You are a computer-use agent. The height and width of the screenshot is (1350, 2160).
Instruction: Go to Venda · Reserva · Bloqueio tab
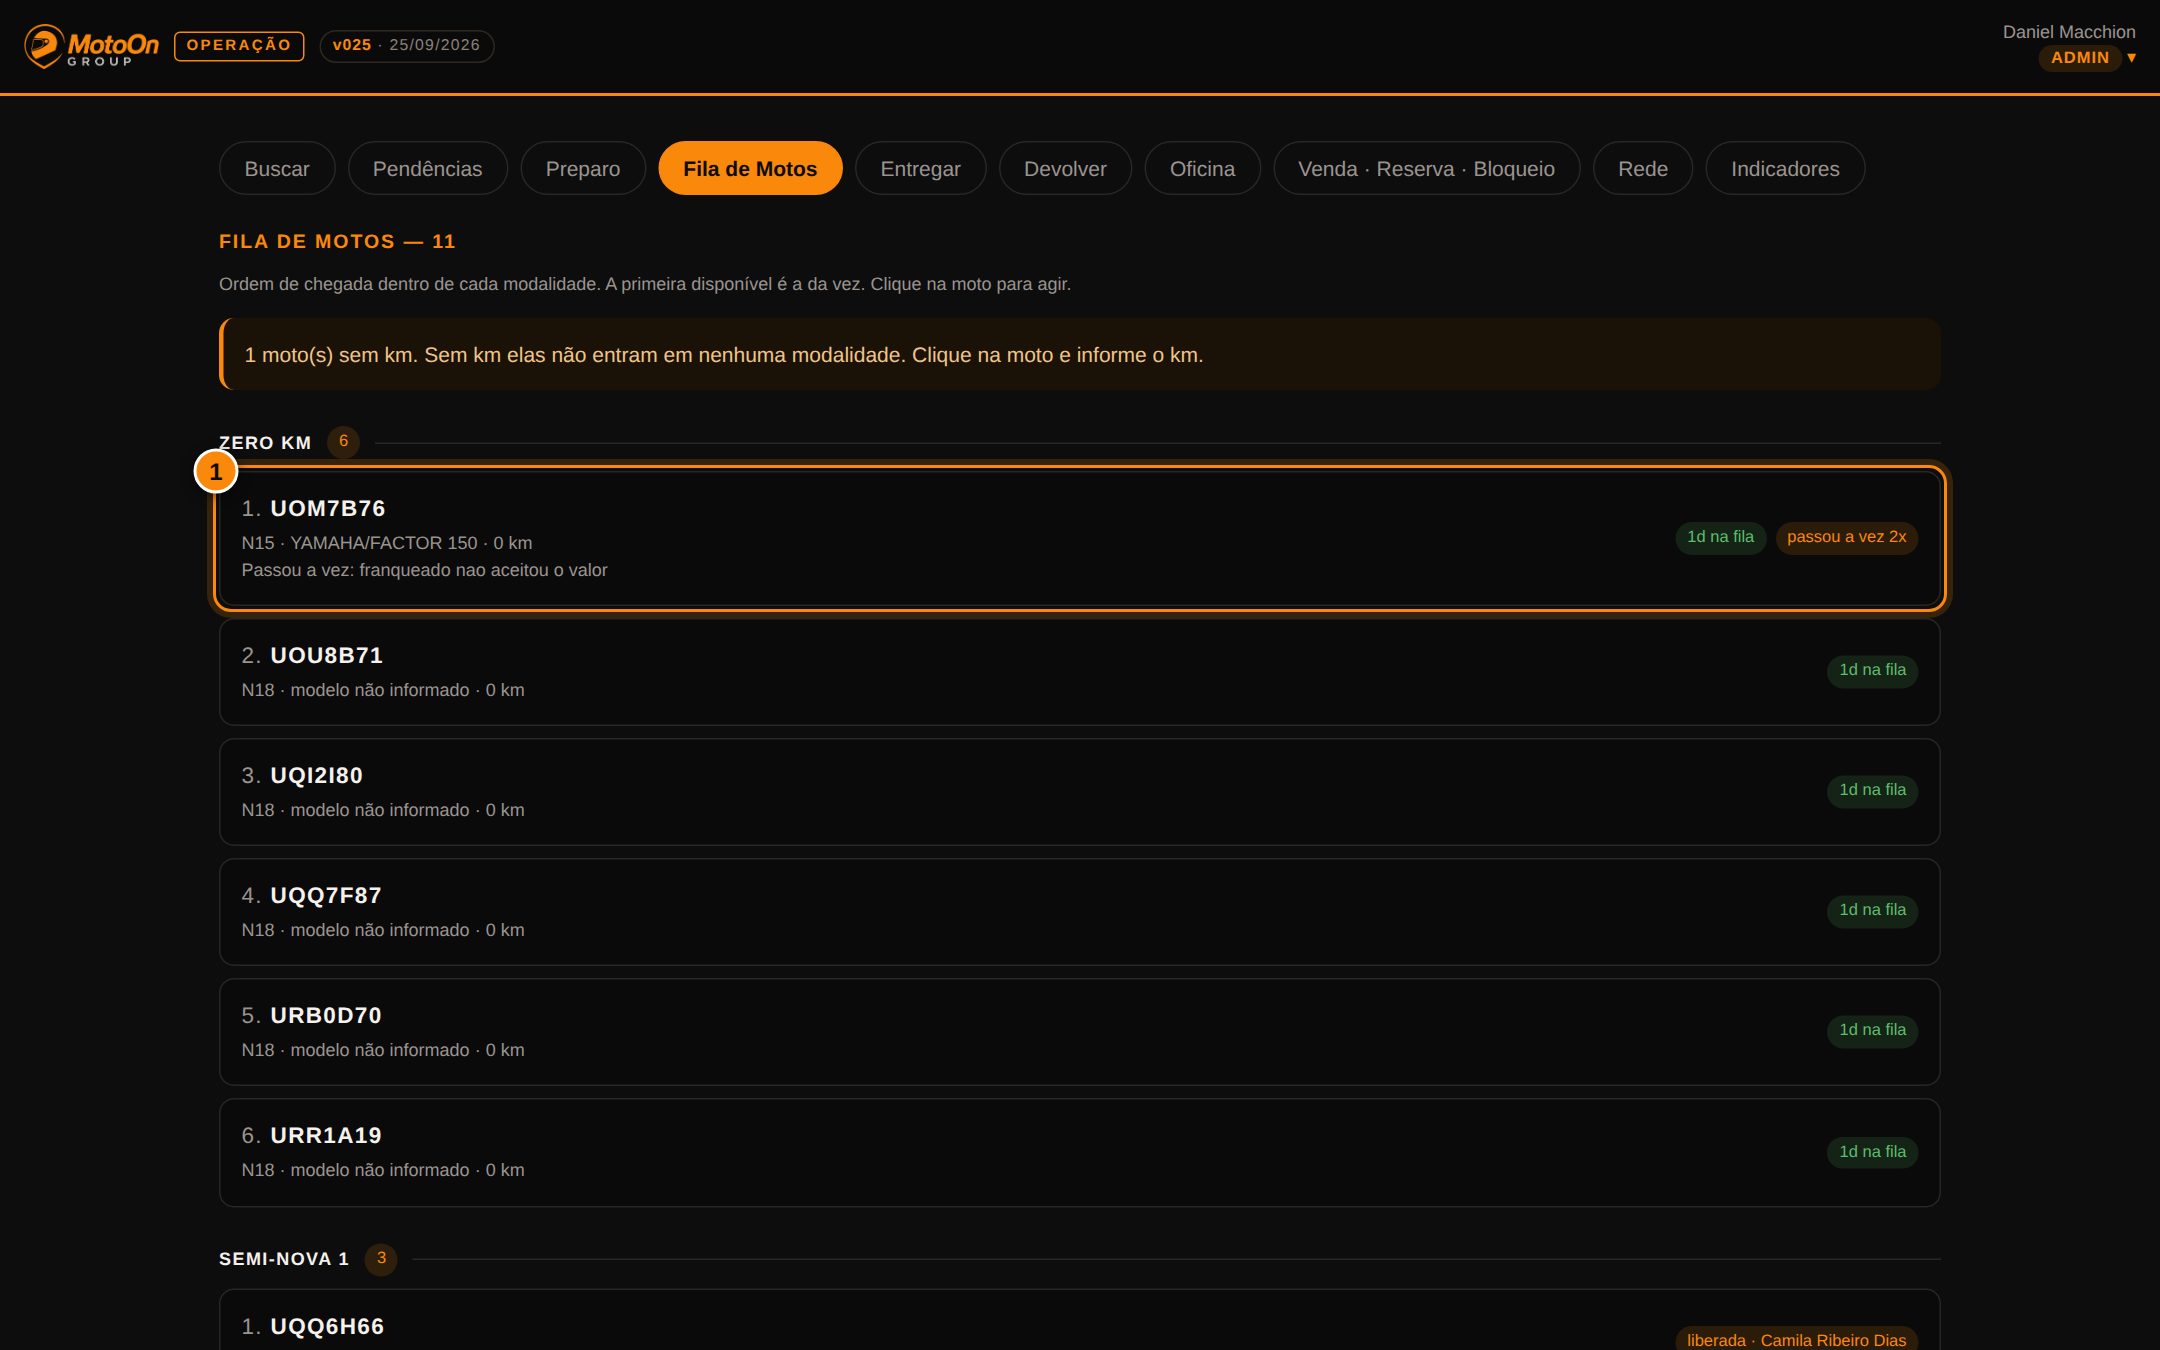tap(1426, 168)
